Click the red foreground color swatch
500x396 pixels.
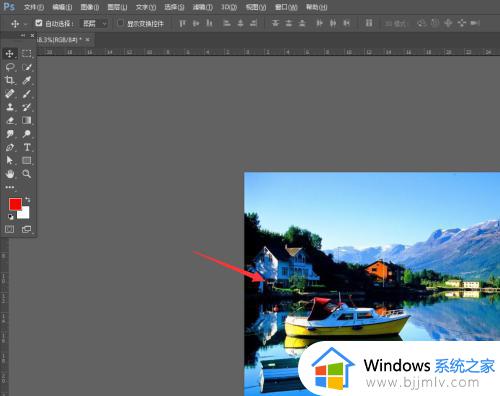click(15, 204)
